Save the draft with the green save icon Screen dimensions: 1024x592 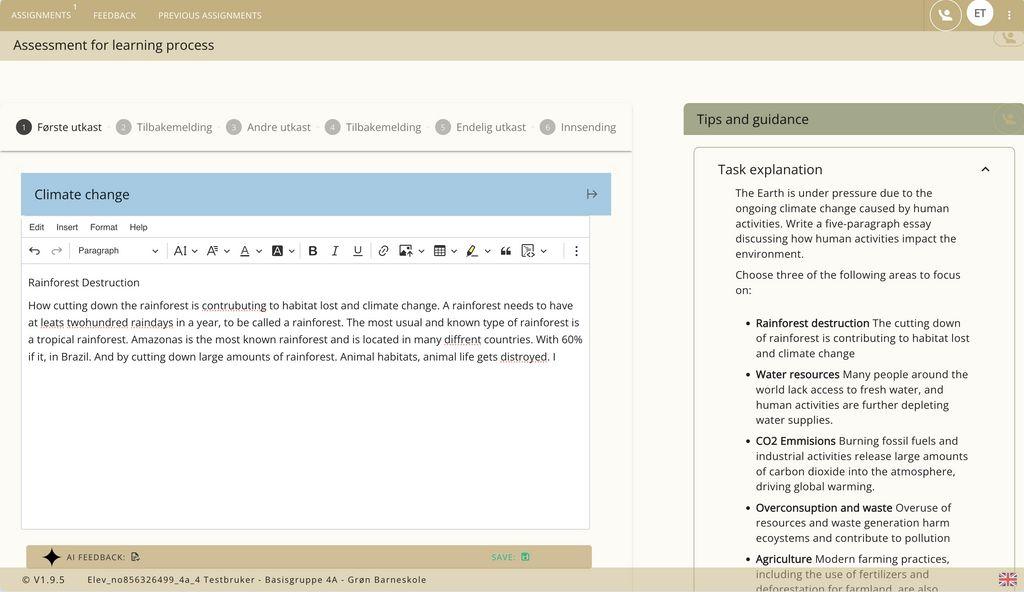525,557
